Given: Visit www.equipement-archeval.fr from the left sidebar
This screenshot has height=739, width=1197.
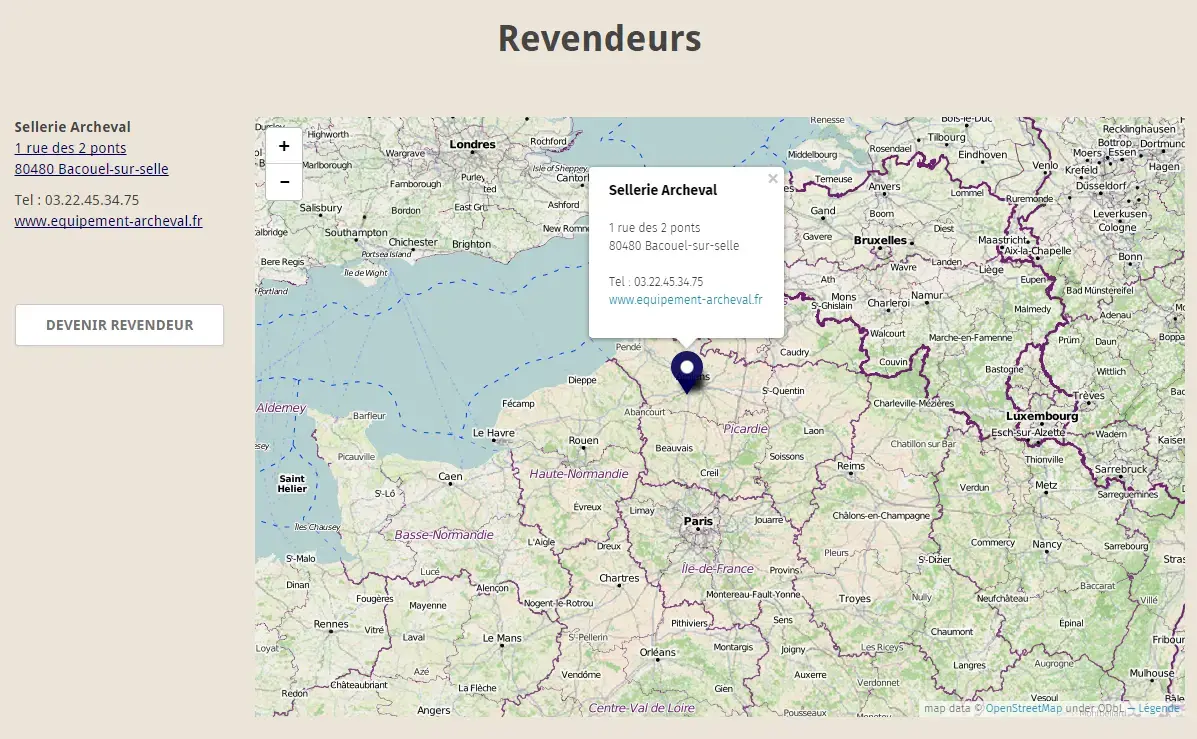Looking at the screenshot, I should [108, 221].
